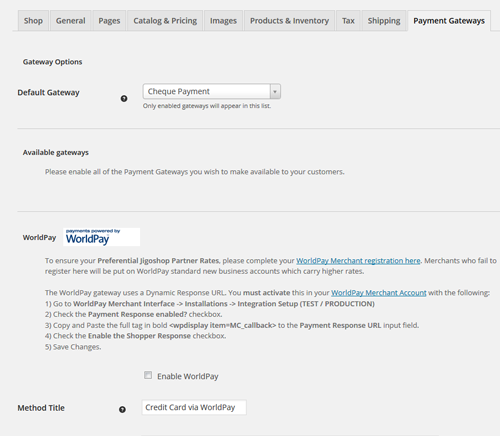500x436 pixels.
Task: Click the Method Title input field
Action: [194, 407]
